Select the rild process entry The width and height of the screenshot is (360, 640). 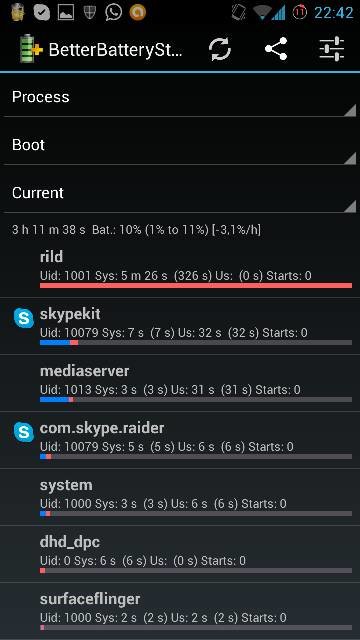(180, 269)
